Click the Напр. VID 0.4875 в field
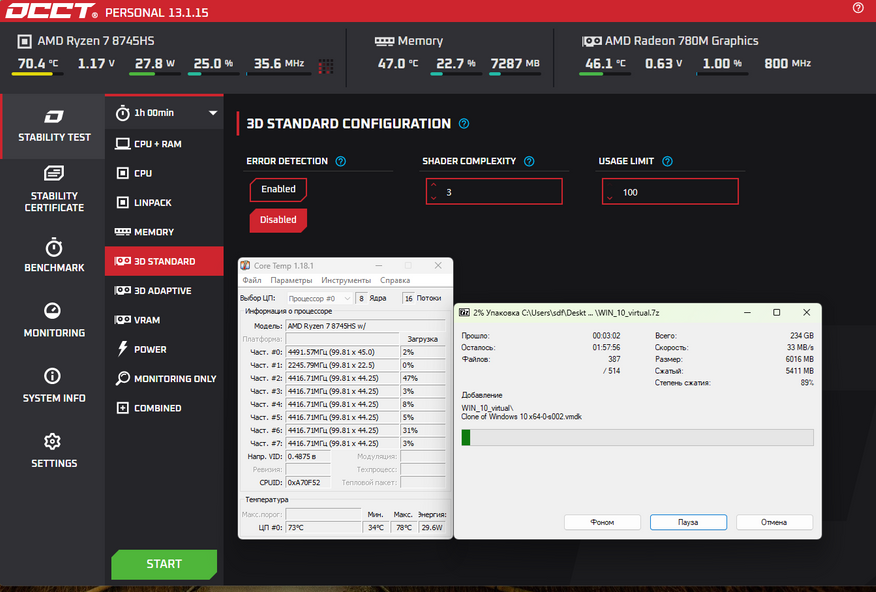The width and height of the screenshot is (876, 592). (x=308, y=456)
